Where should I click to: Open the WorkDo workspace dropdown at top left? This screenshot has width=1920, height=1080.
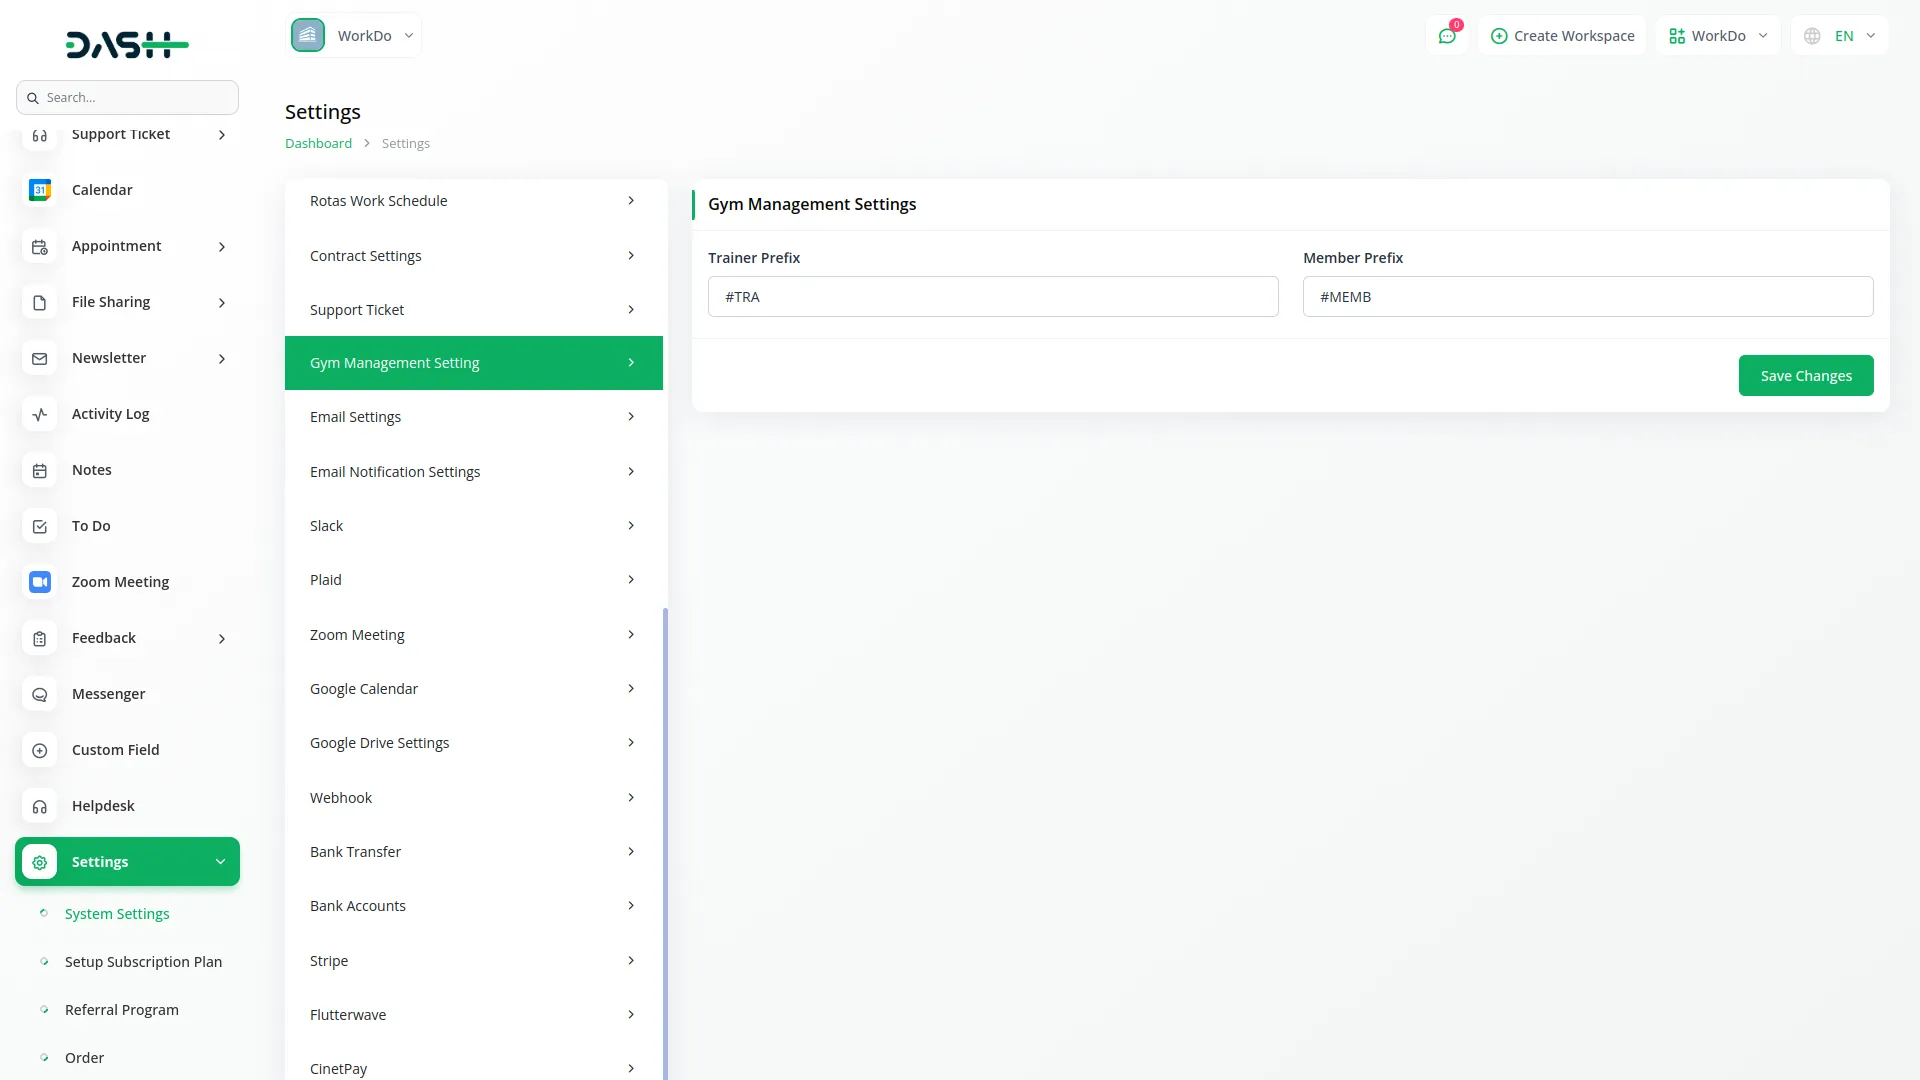354,36
